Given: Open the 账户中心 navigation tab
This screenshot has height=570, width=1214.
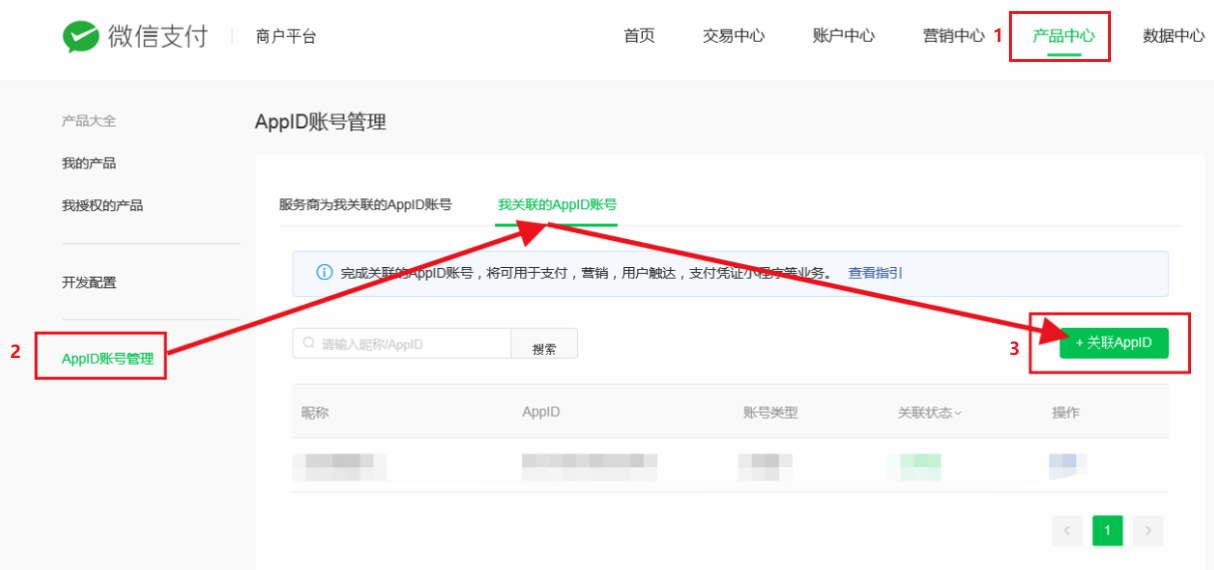Looking at the screenshot, I should 844,36.
